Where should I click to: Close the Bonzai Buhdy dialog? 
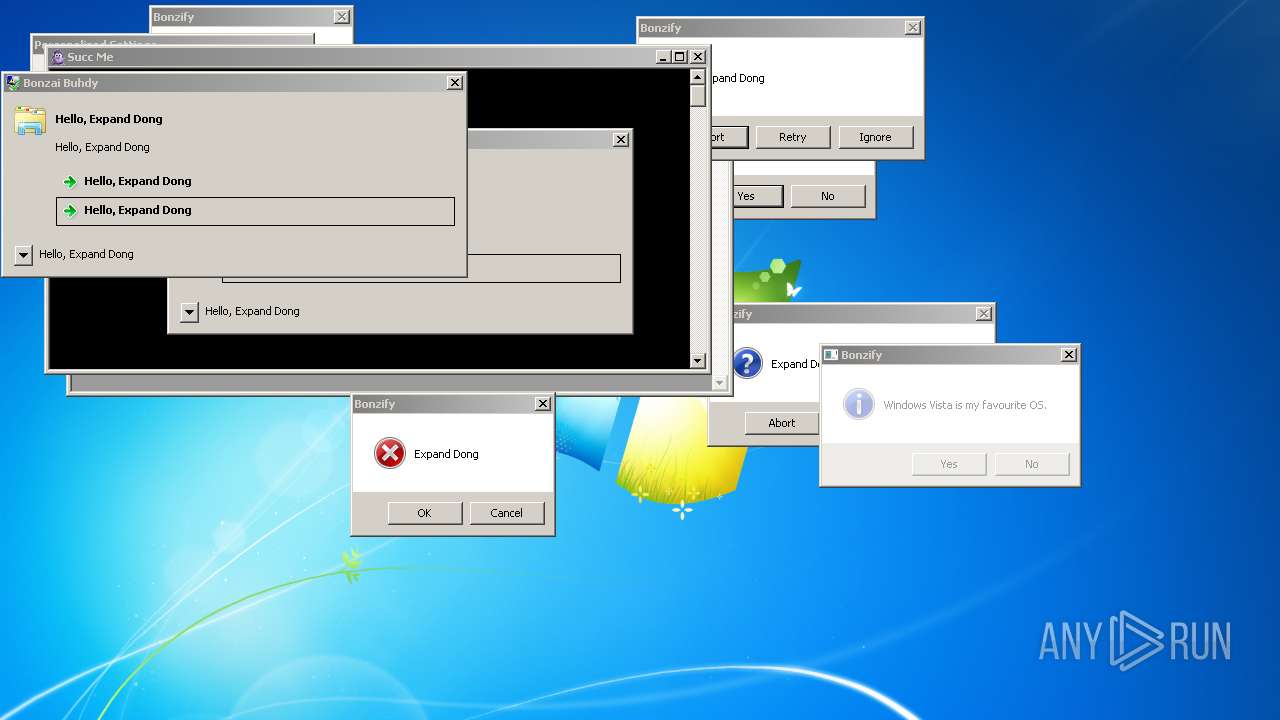[x=455, y=83]
